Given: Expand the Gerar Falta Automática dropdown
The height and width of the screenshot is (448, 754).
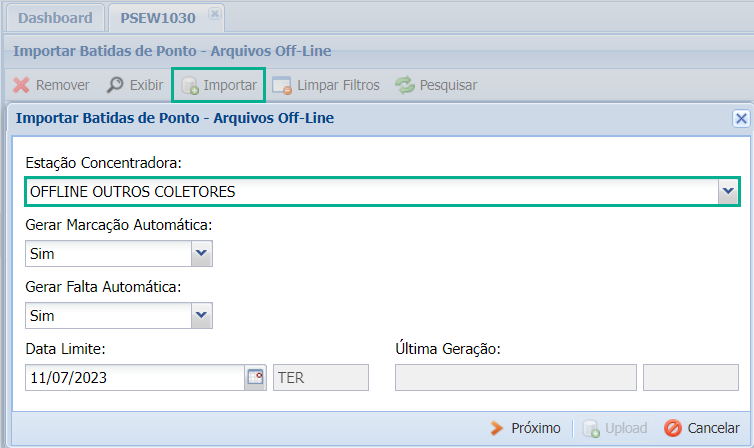Looking at the screenshot, I should pyautogui.click(x=202, y=316).
